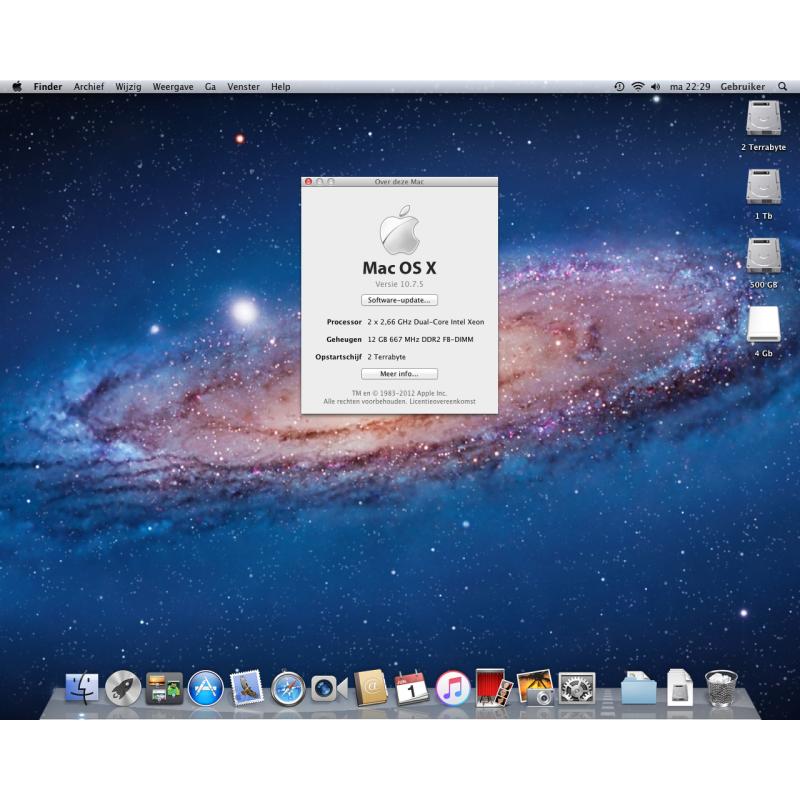Minimize the Over deze Mac window

click(x=319, y=182)
